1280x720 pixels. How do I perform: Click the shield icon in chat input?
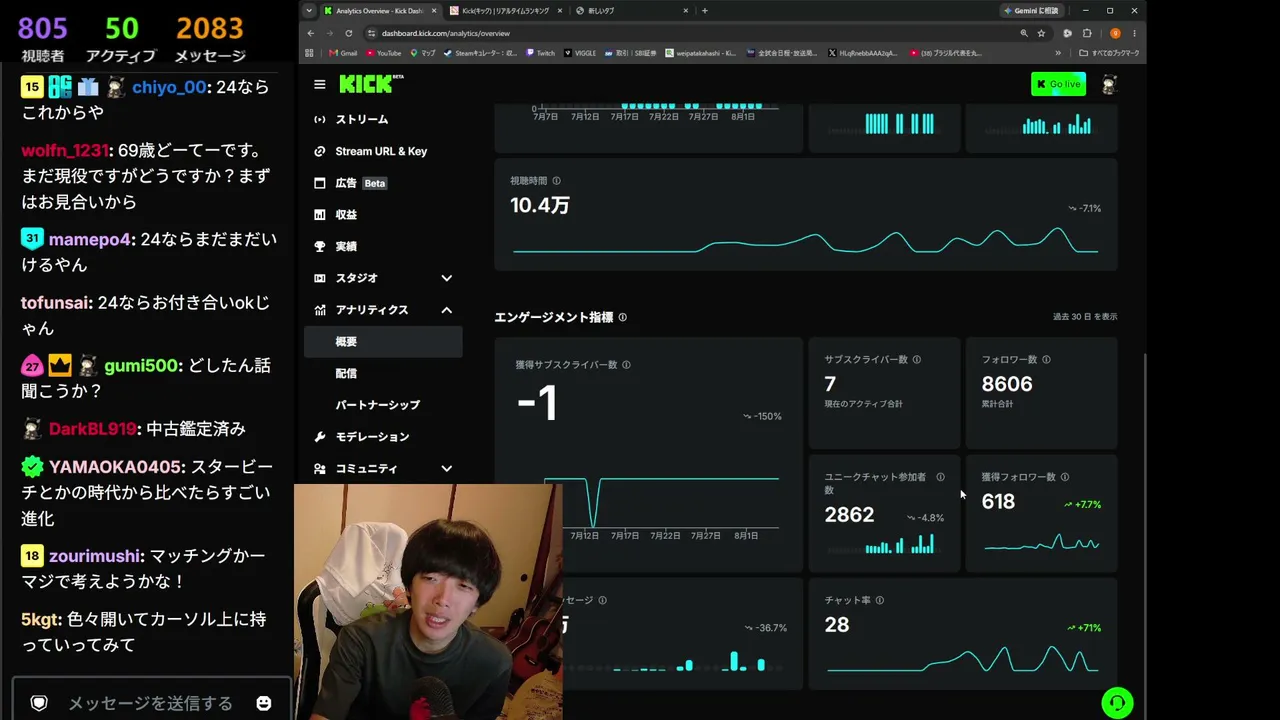pos(39,703)
